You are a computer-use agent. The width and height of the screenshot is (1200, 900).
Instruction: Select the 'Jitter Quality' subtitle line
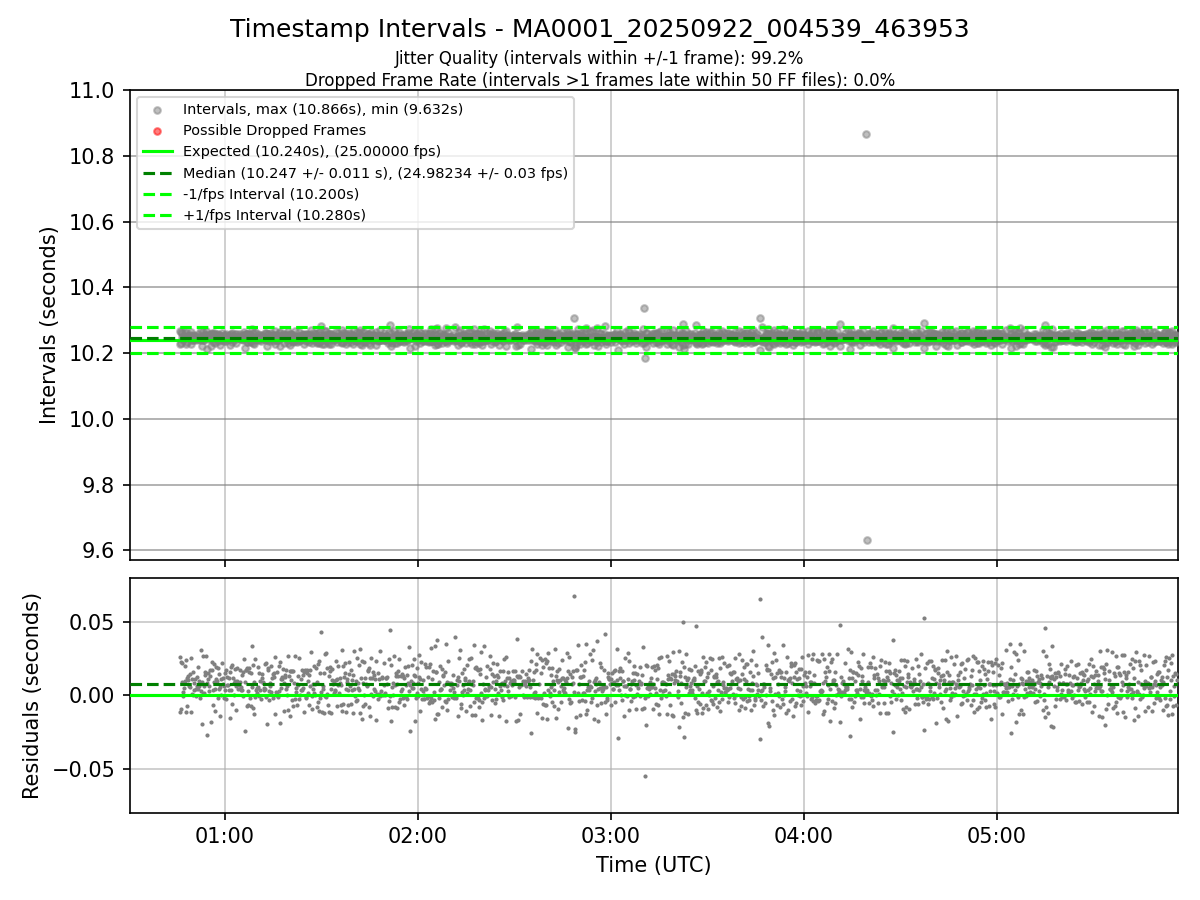(x=599, y=59)
